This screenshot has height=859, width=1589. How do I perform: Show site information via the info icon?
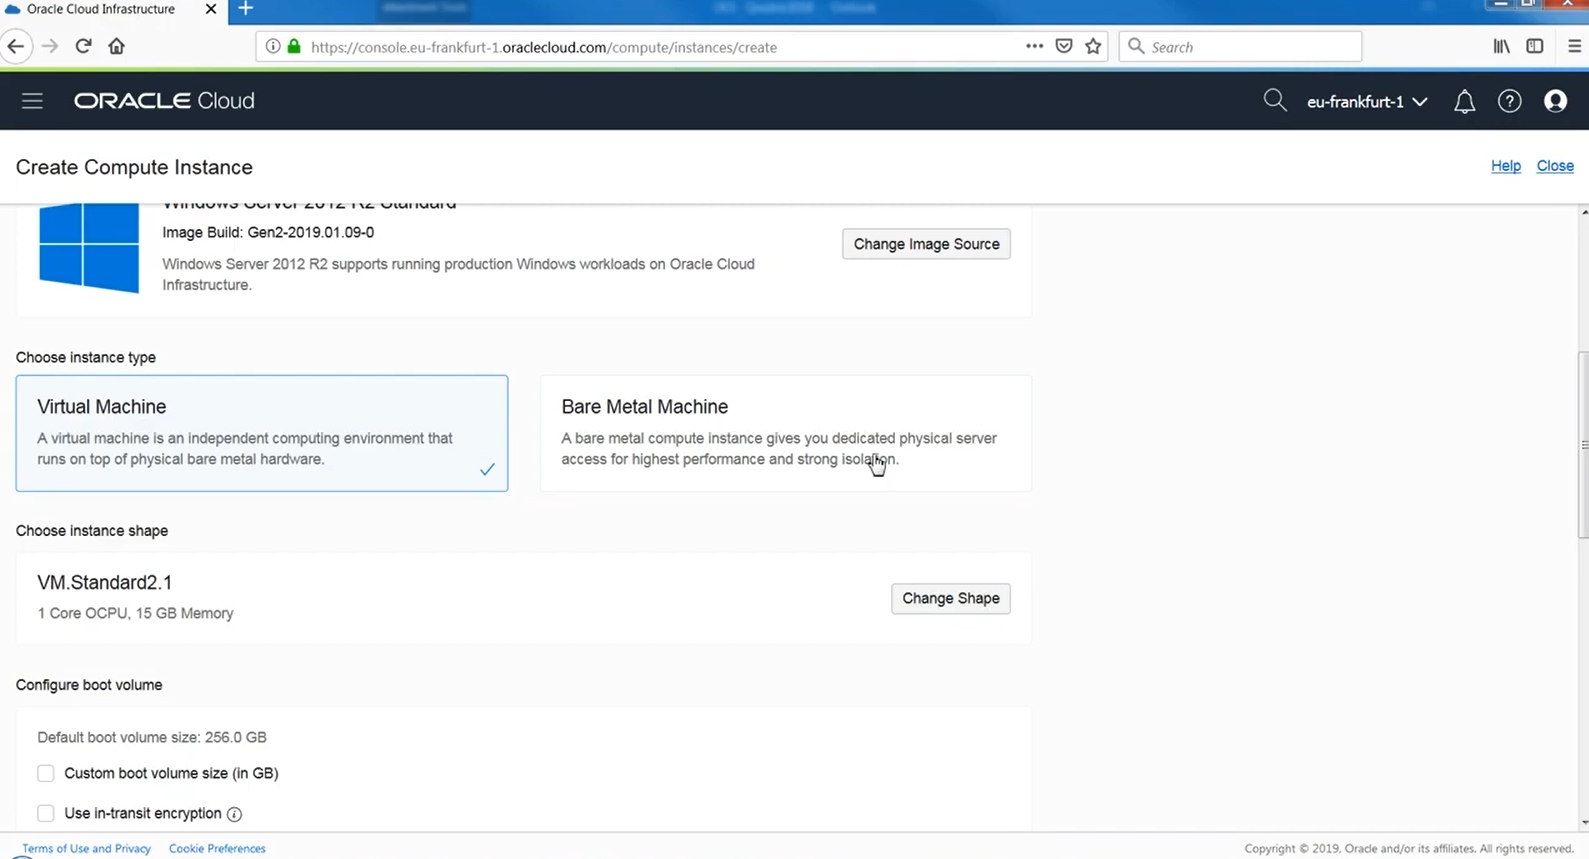272,46
